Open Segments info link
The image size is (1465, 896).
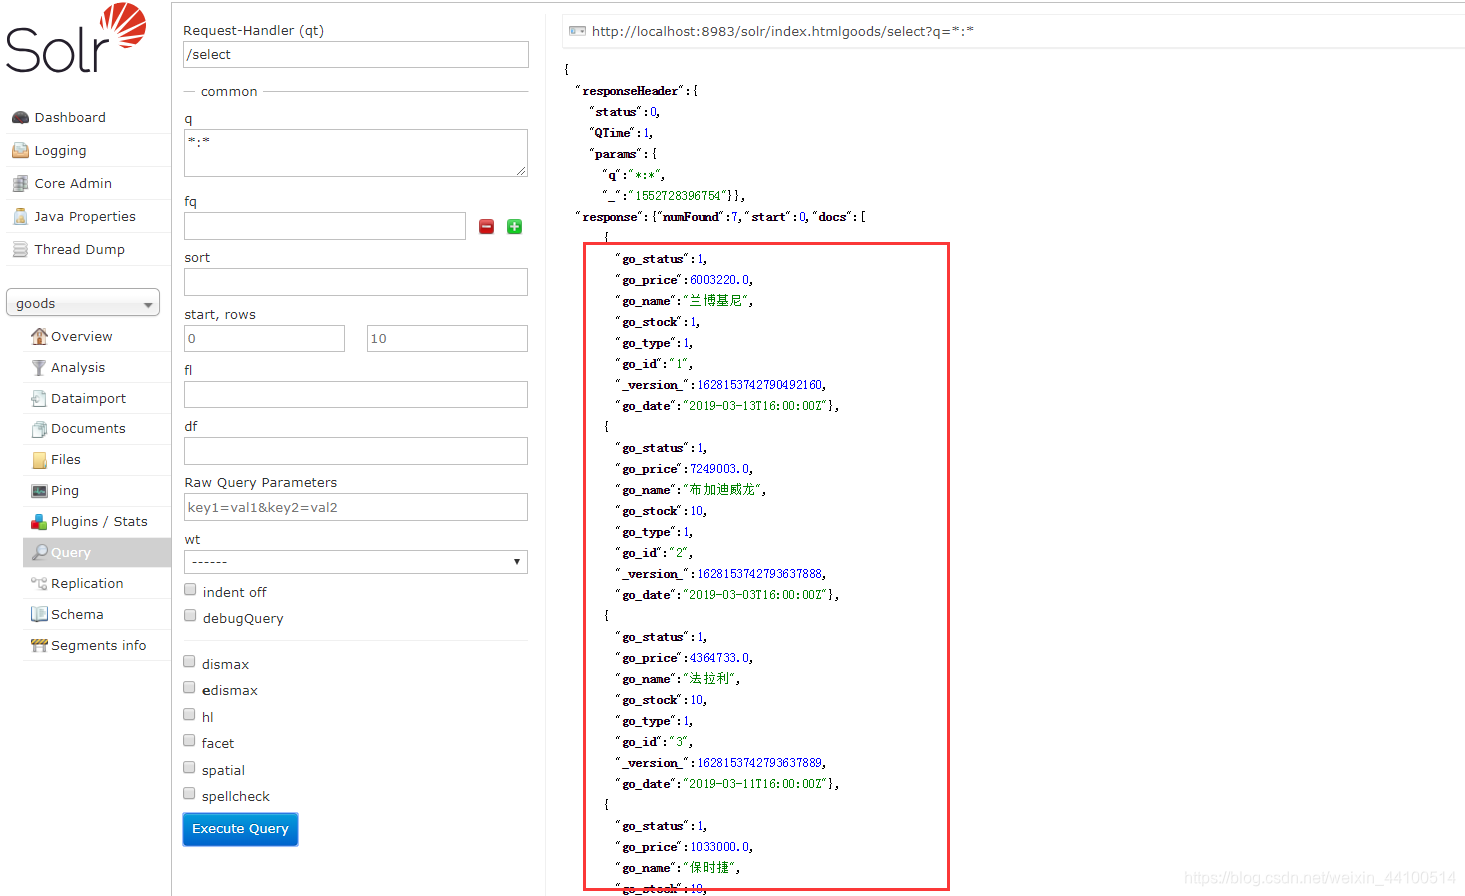click(99, 646)
